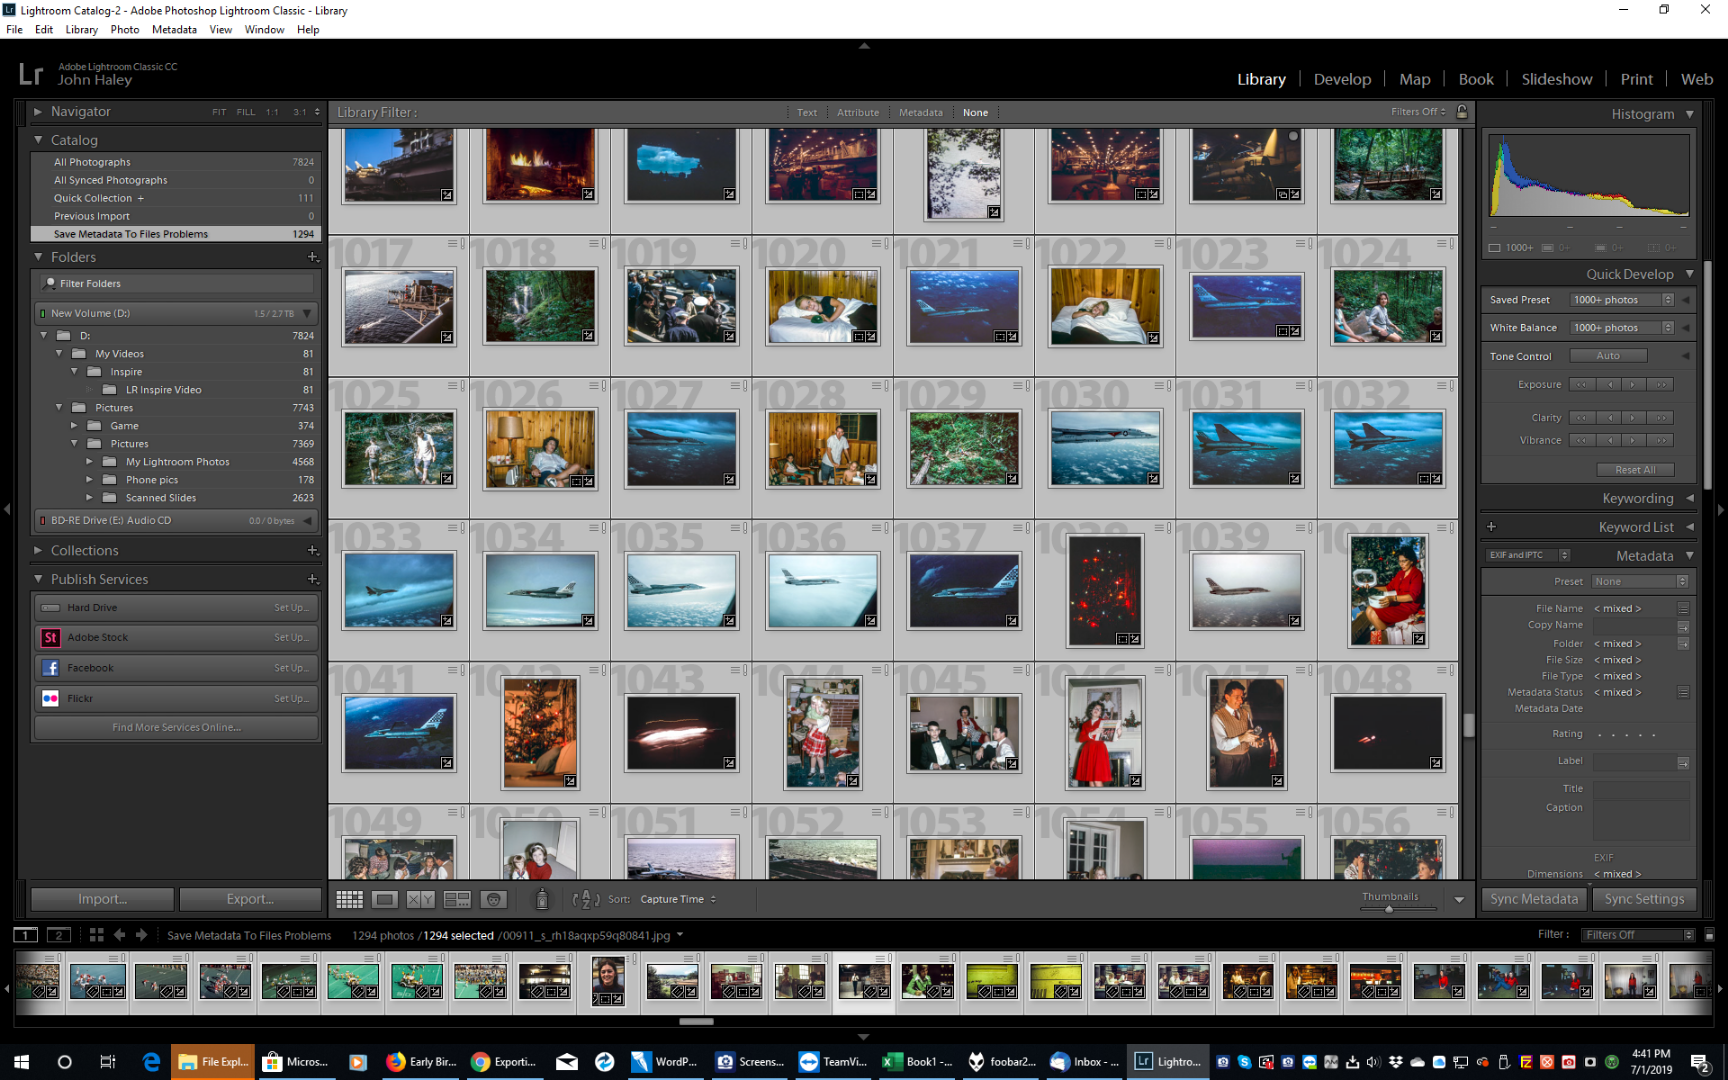Click the Adobe Stock service icon
The width and height of the screenshot is (1728, 1080).
(x=50, y=637)
